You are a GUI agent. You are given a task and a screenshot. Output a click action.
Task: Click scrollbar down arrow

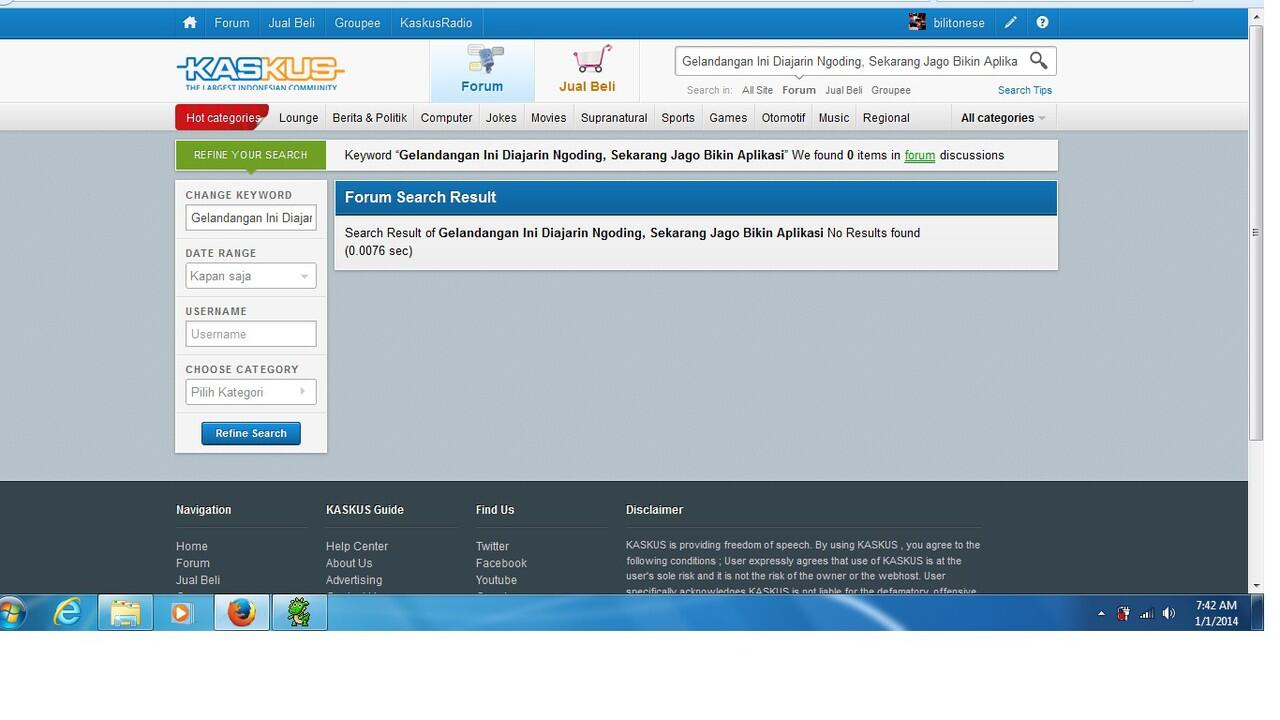[x=1256, y=586]
